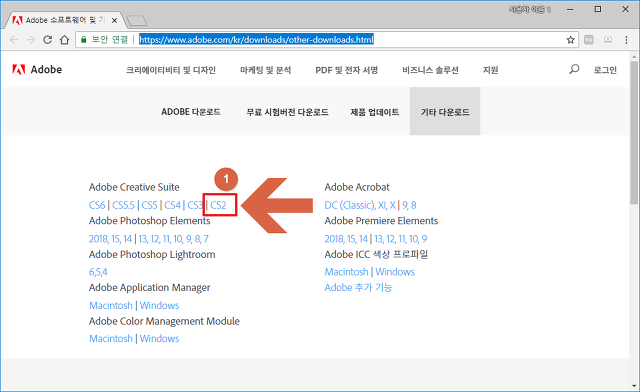Screen dimensions: 640x392
Task: Click the scrollbar up arrow
Action: click(634, 57)
